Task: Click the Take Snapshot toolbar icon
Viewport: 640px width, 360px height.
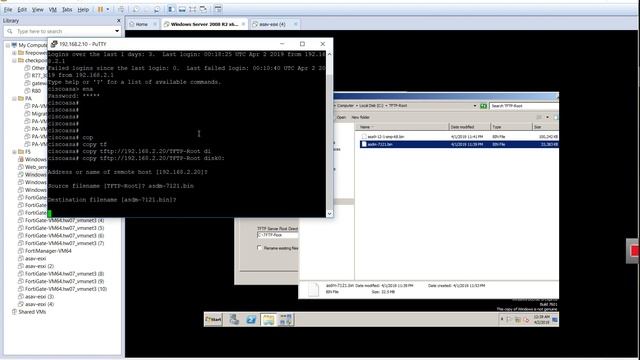Action: [136, 9]
